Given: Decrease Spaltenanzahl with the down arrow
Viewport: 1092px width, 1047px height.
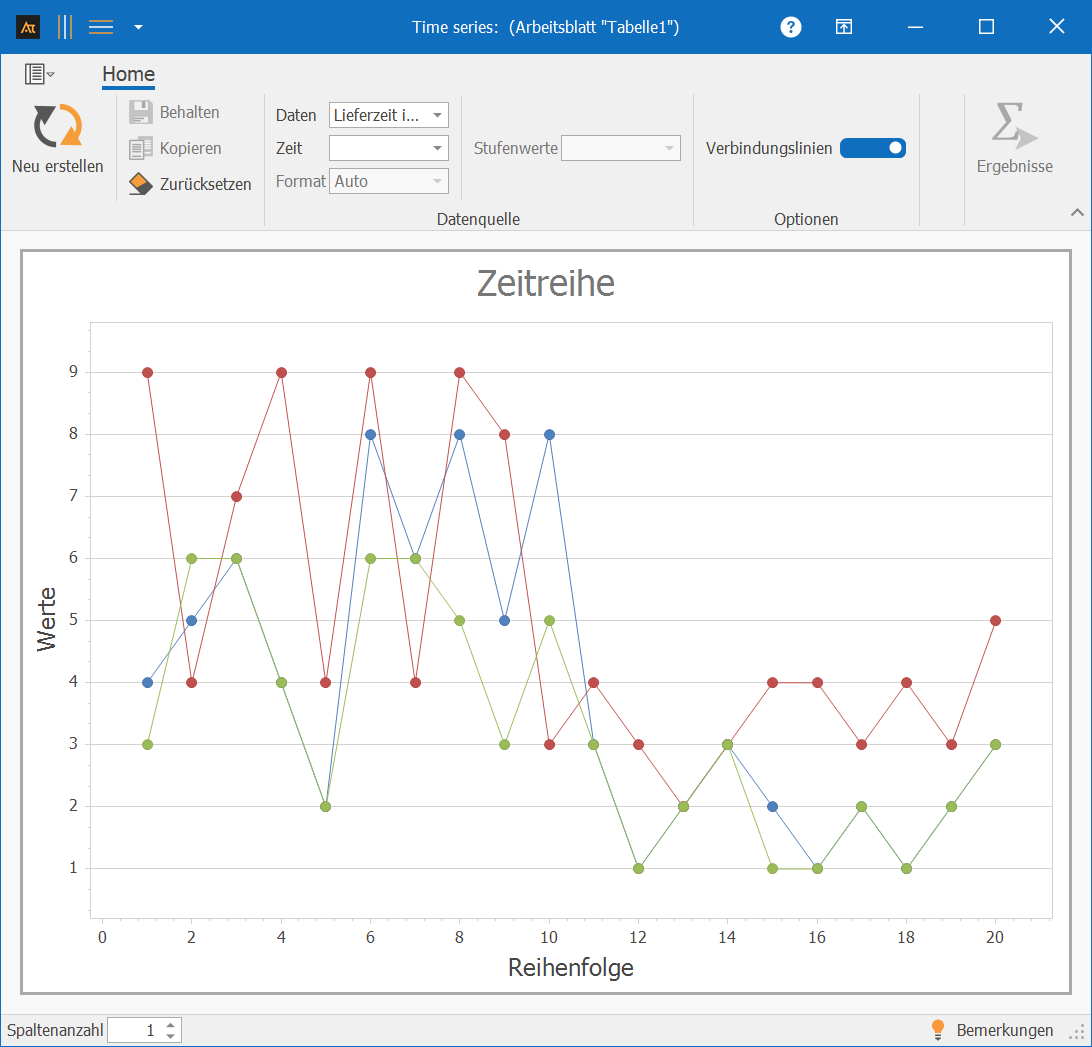Looking at the screenshot, I should [x=171, y=1035].
